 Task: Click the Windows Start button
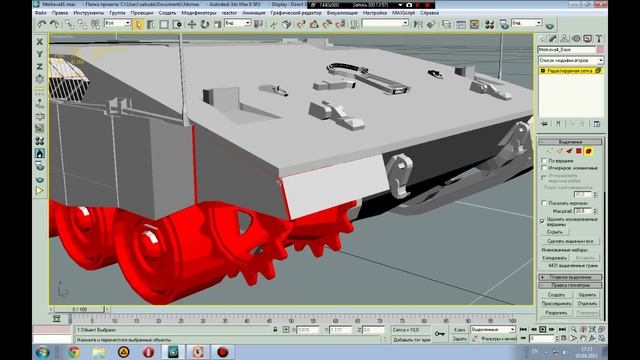(x=42, y=352)
